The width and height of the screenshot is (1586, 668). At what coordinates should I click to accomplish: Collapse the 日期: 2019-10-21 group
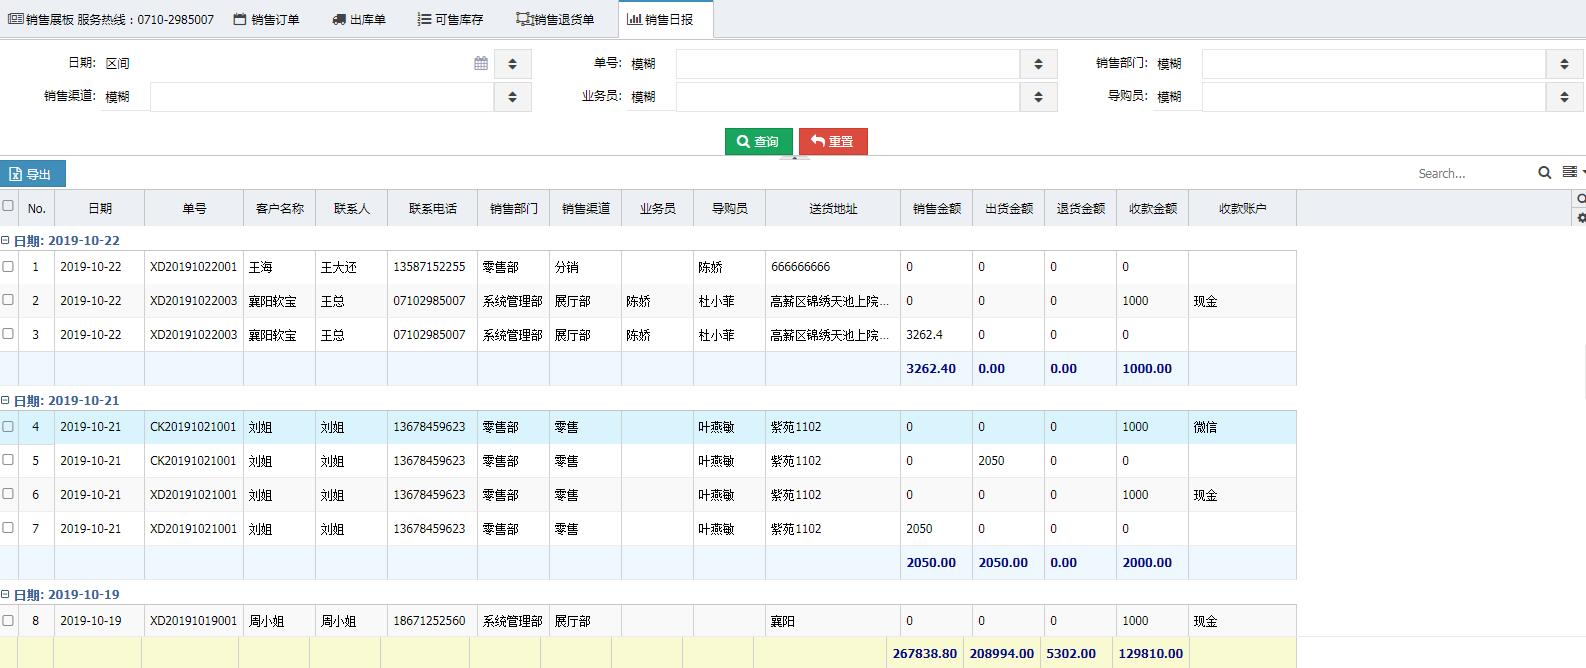click(x=5, y=400)
